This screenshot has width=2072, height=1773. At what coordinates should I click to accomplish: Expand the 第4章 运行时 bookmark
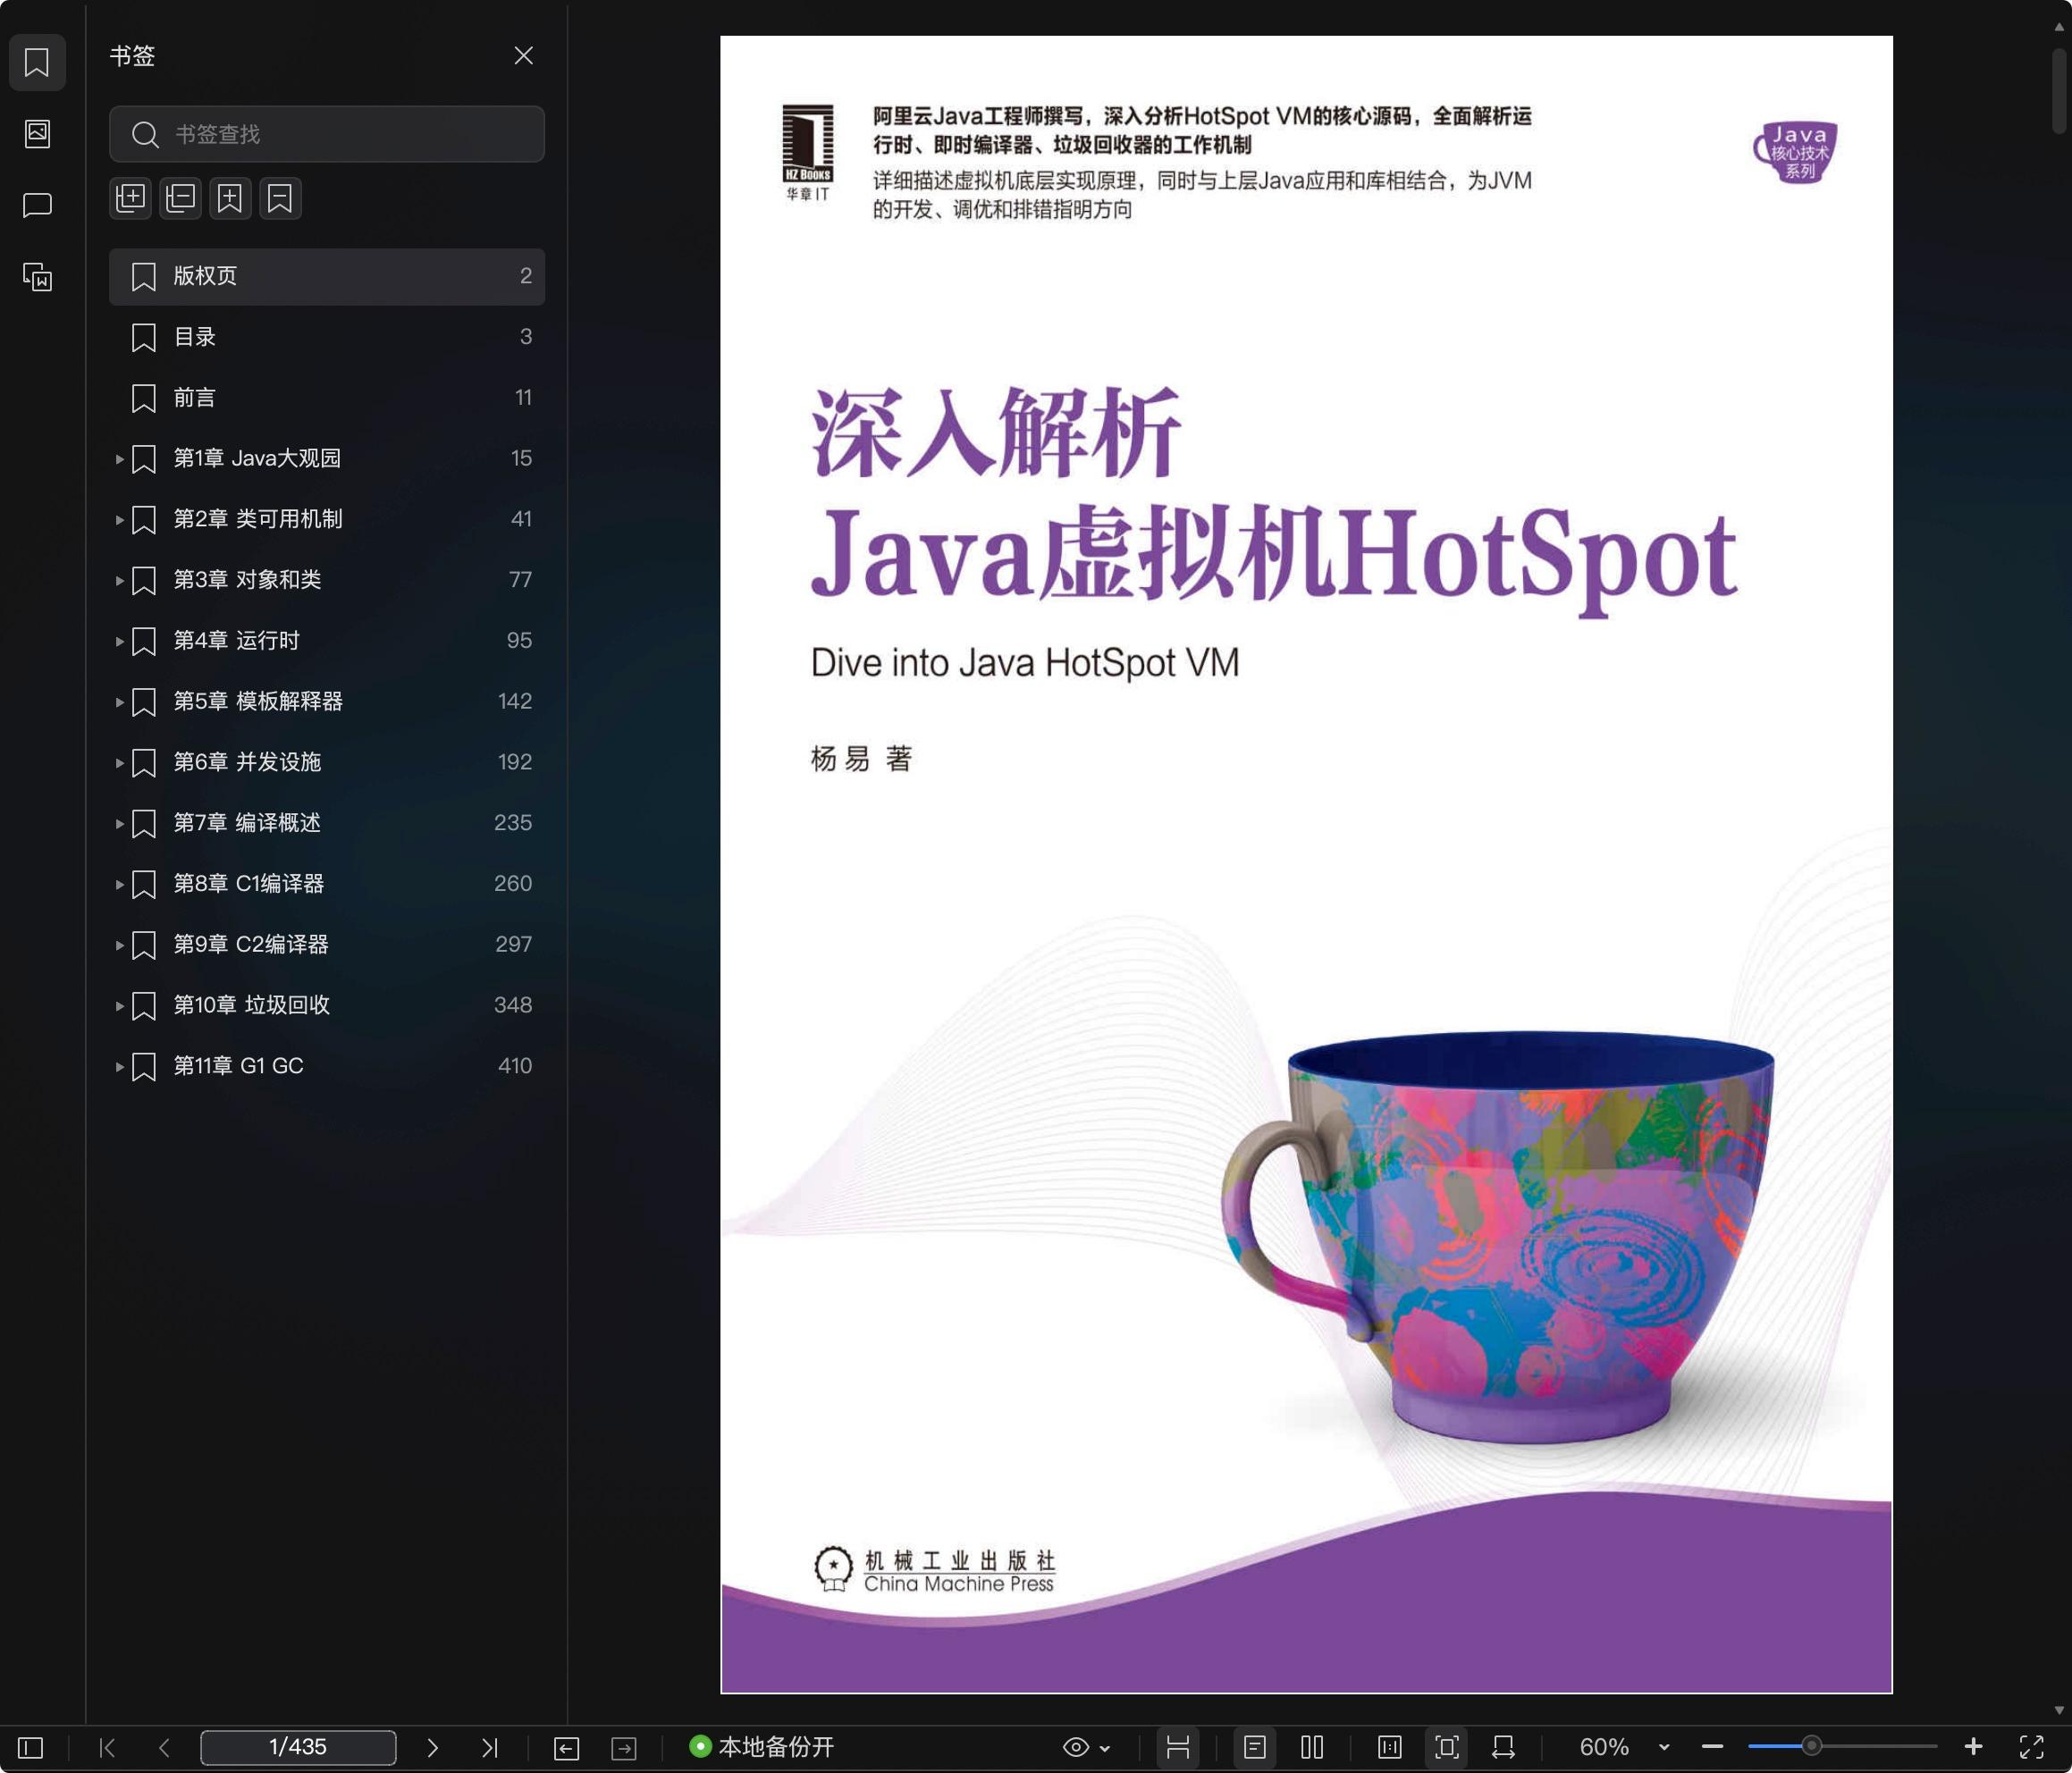point(119,641)
